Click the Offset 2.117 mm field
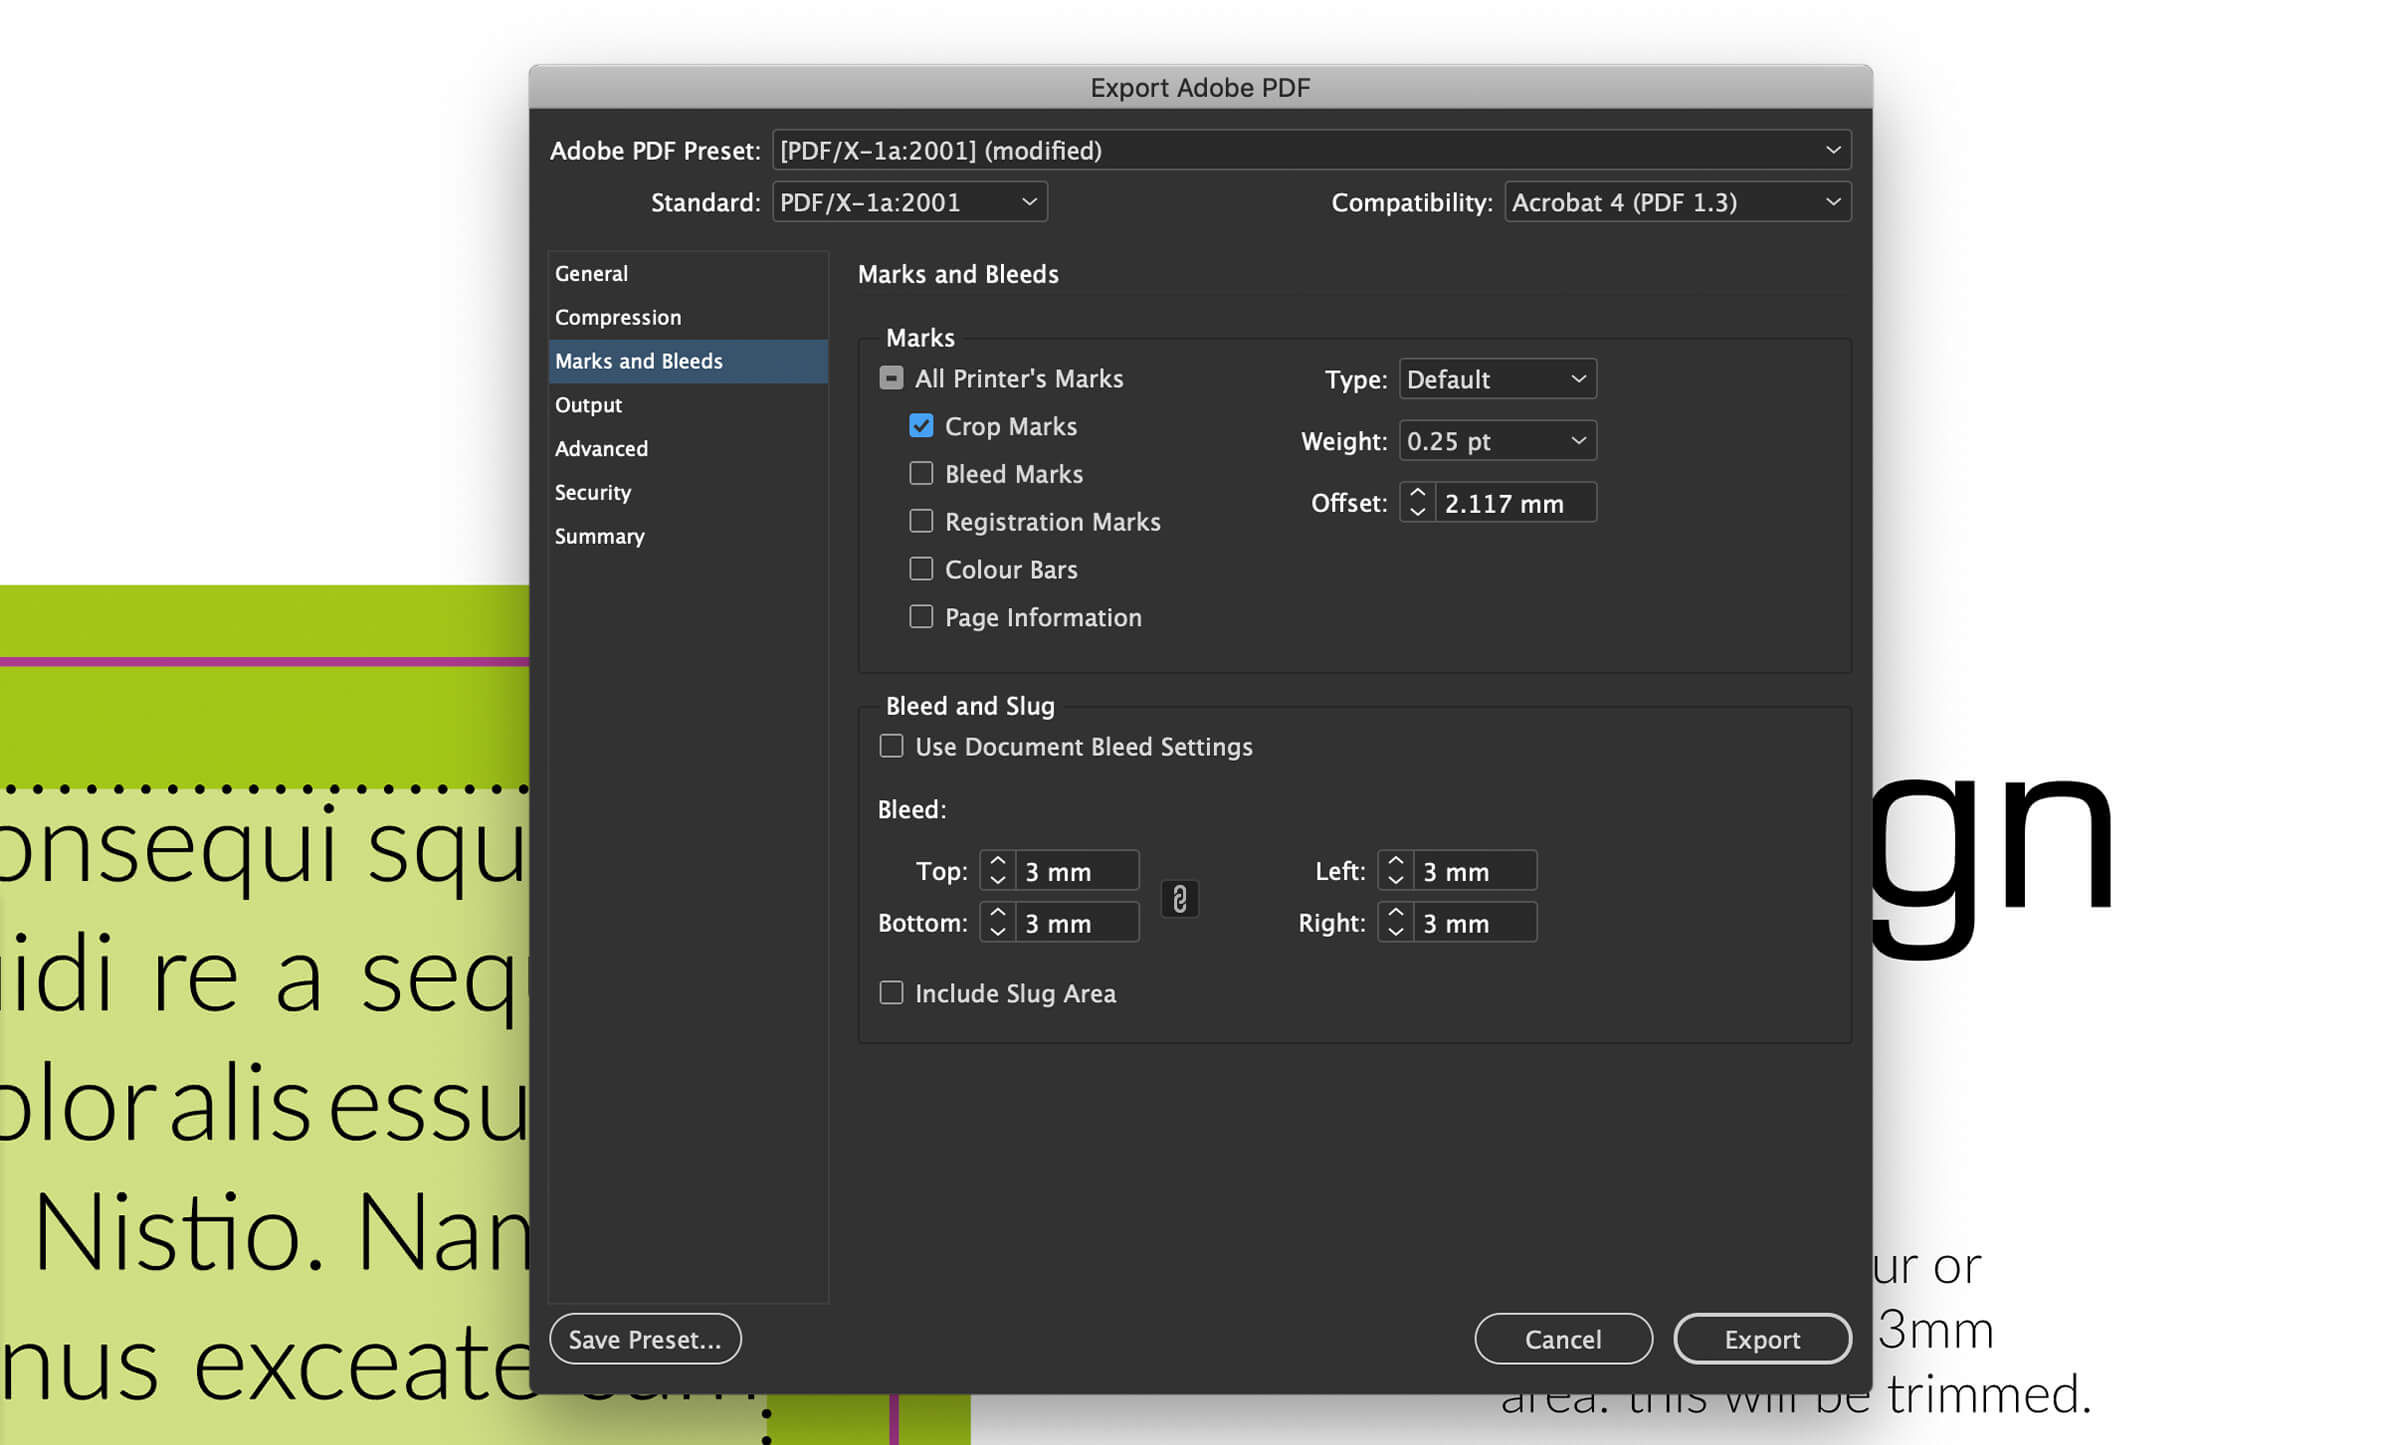This screenshot has height=1445, width=2400. 1516,502
